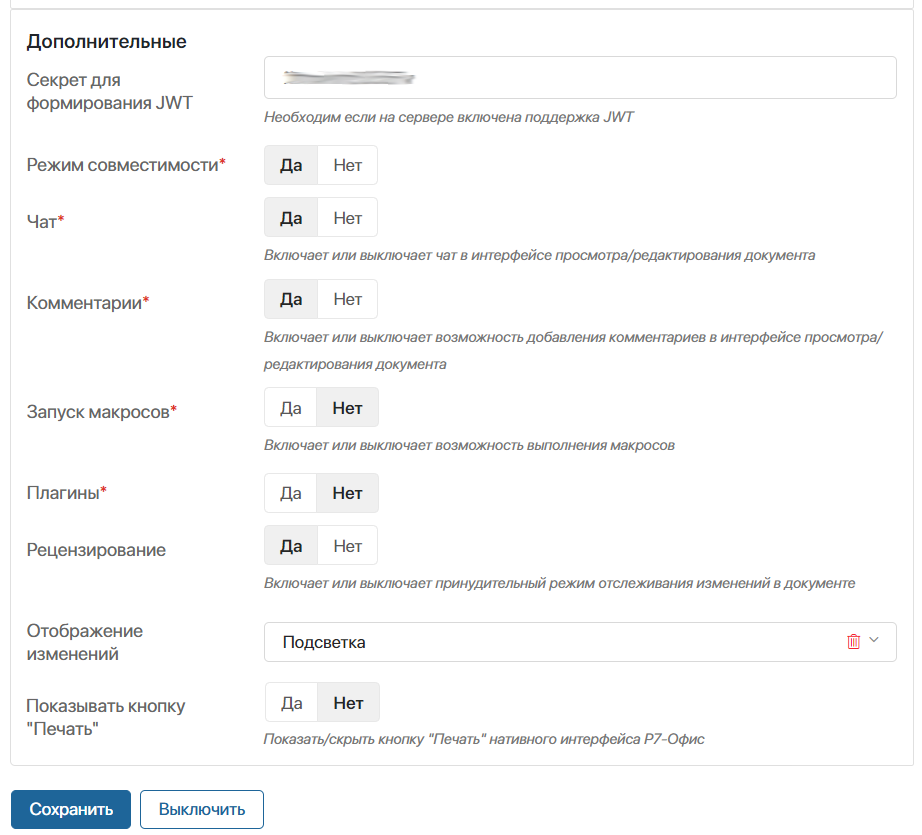Select Да for Комментарии
This screenshot has width=922, height=835.
(x=291, y=299)
